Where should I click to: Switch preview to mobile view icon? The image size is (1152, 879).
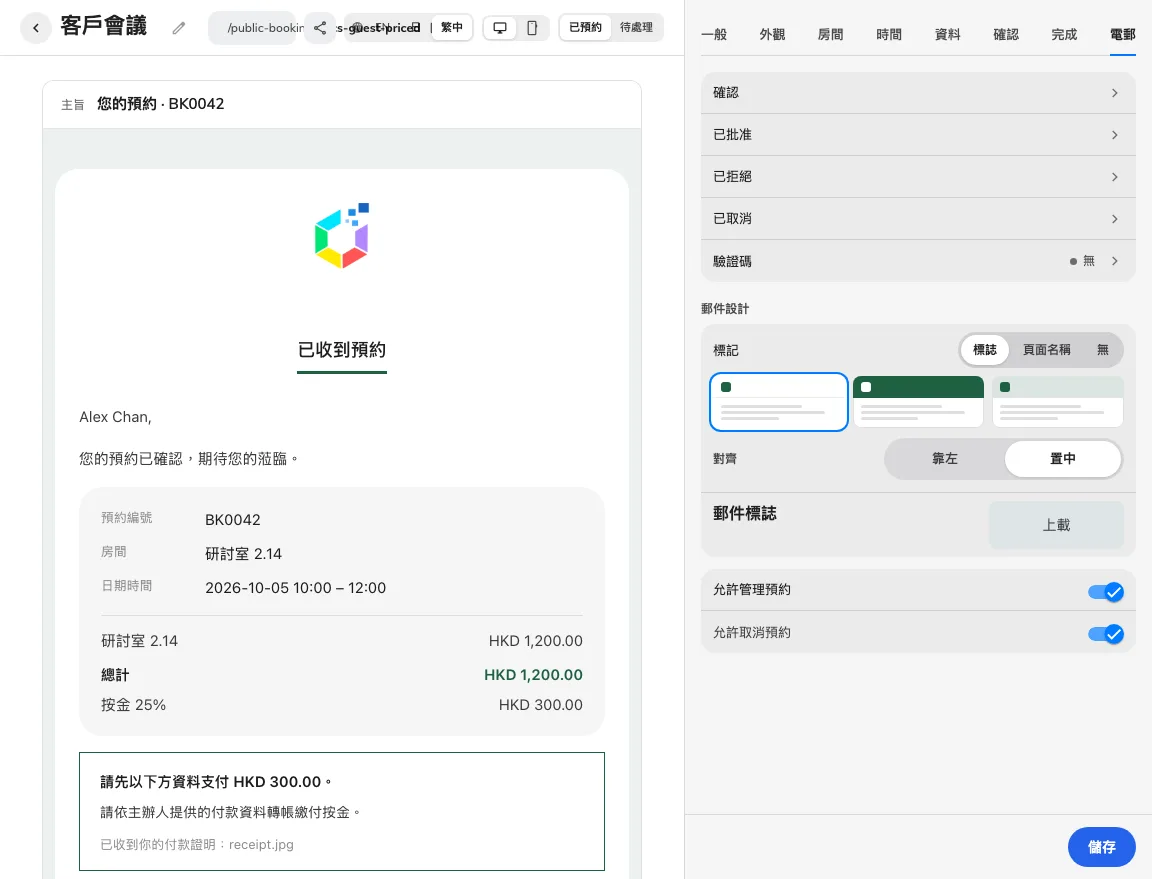click(x=532, y=28)
